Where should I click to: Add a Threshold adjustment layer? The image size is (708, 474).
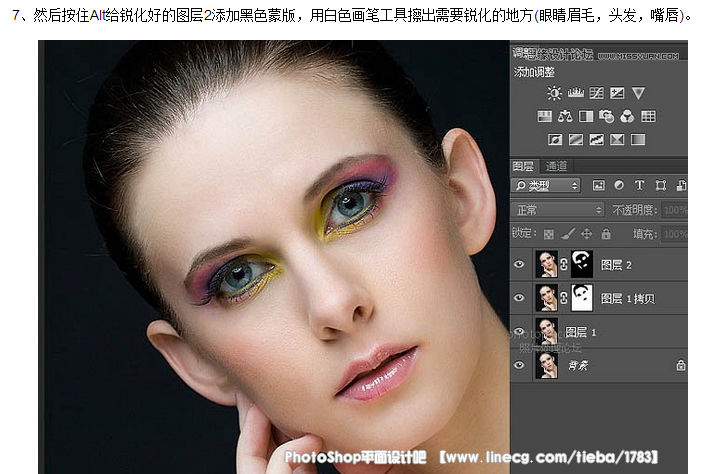coord(596,139)
